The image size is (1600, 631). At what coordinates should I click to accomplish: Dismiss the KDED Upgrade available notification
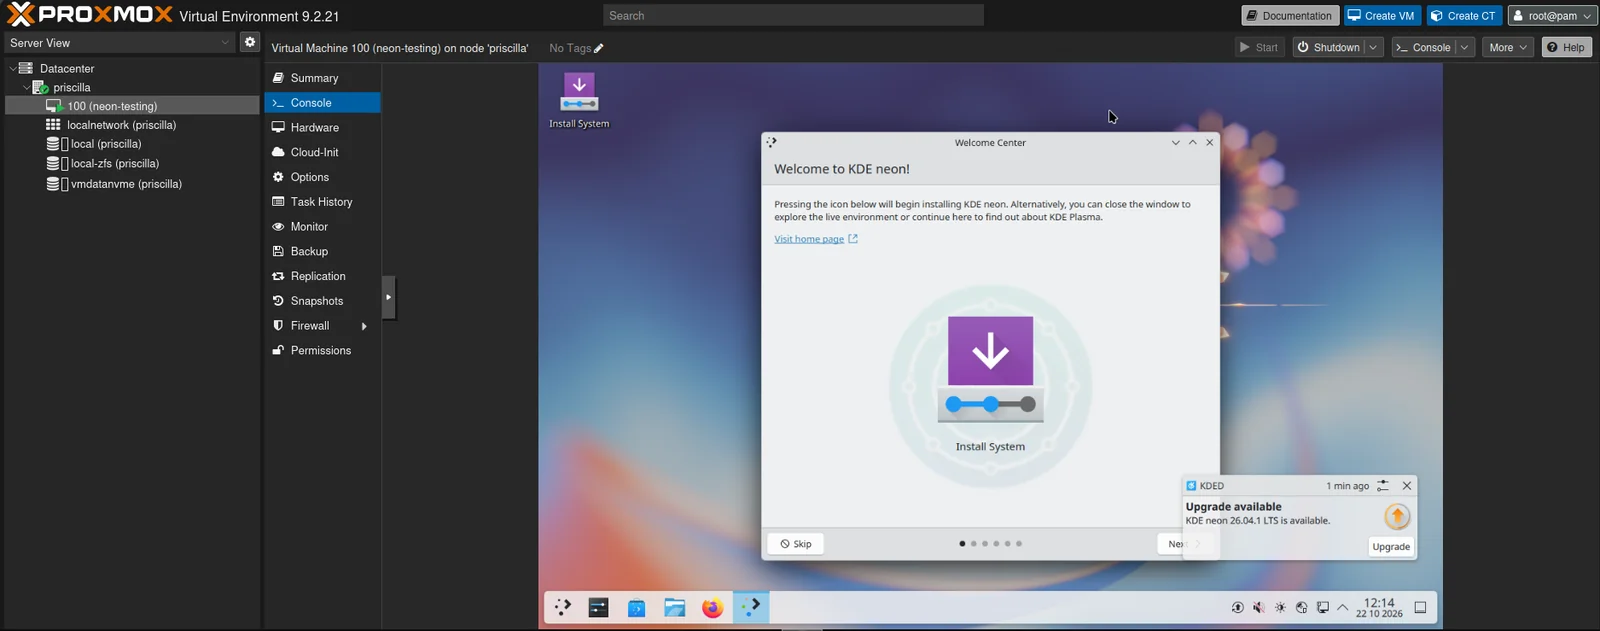click(1407, 486)
